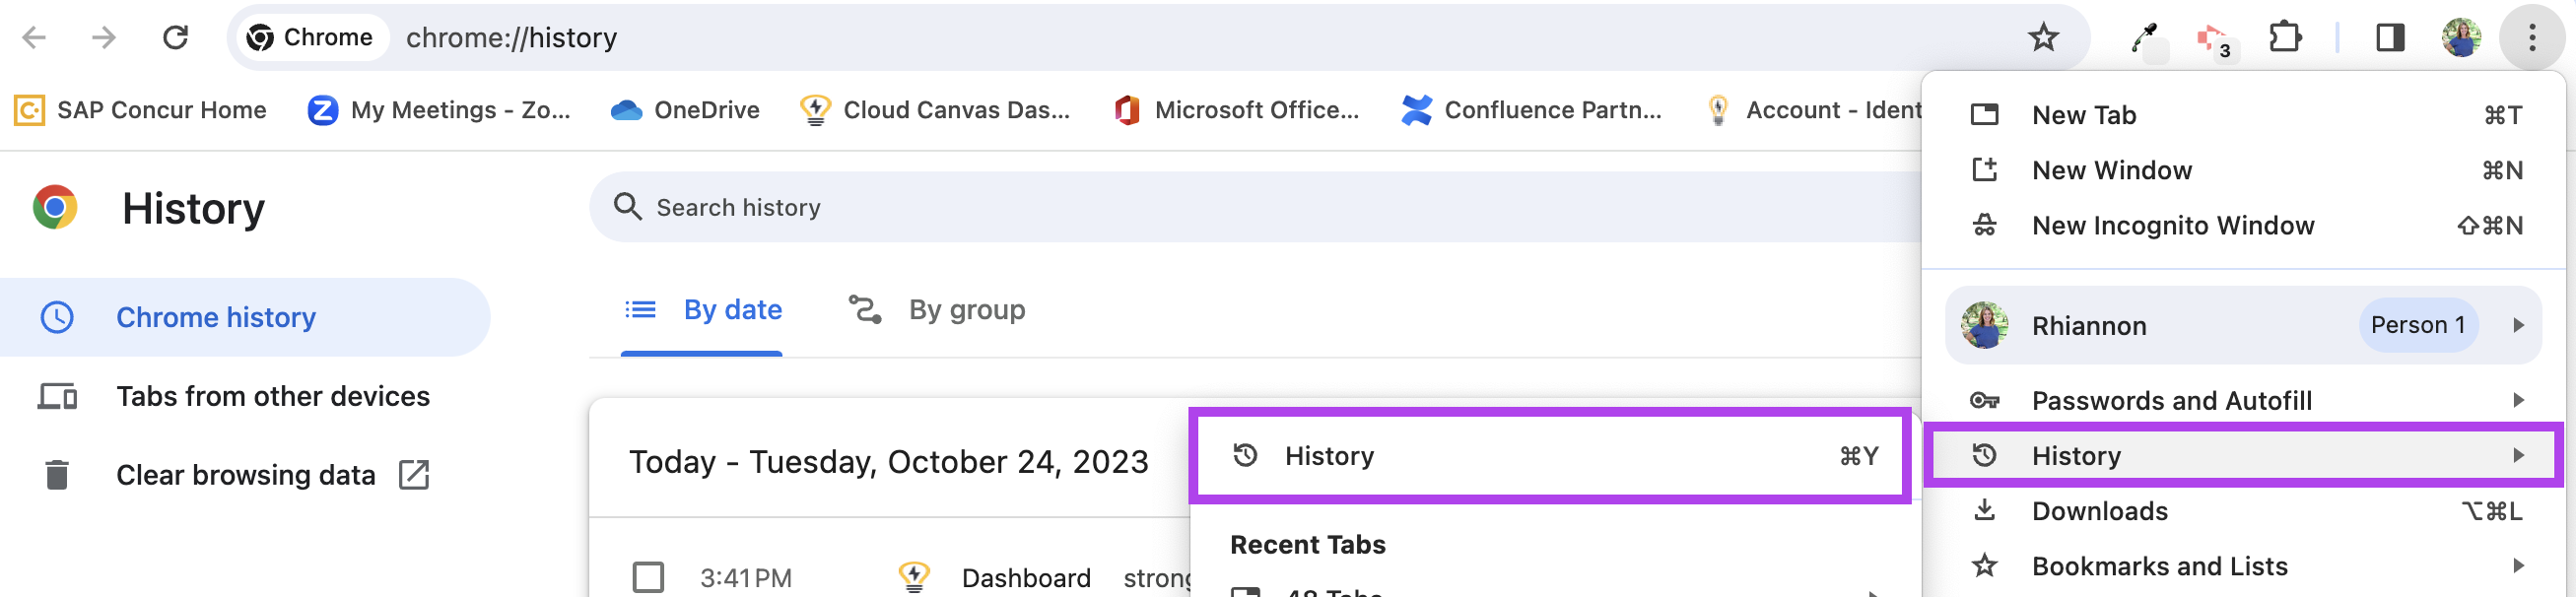
Task: Click the clock icon next to Chrome history
Action: [57, 317]
